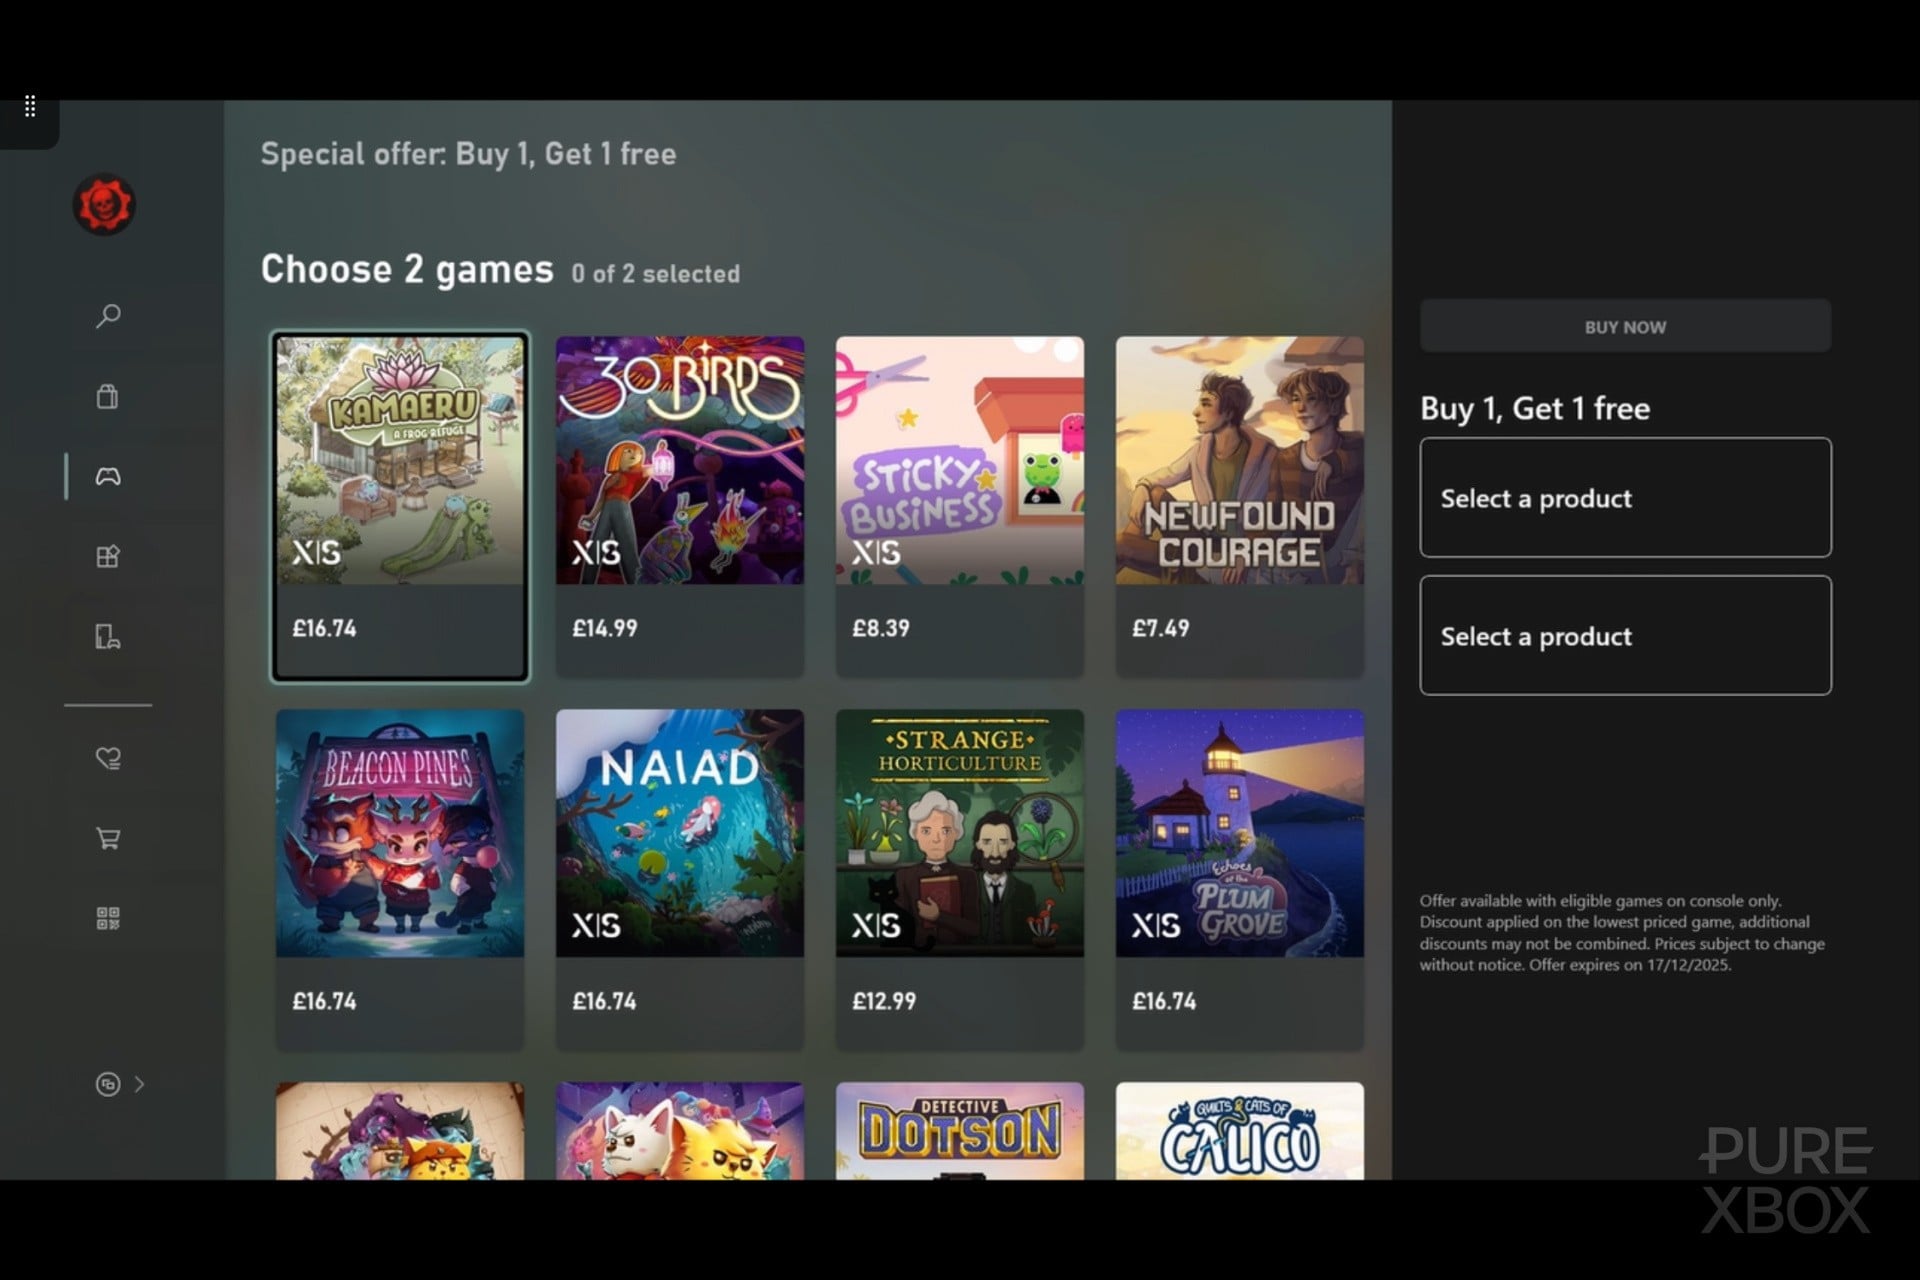Image resolution: width=1920 pixels, height=1280 pixels.
Task: Open the shopping cart icon
Action: [x=108, y=838]
